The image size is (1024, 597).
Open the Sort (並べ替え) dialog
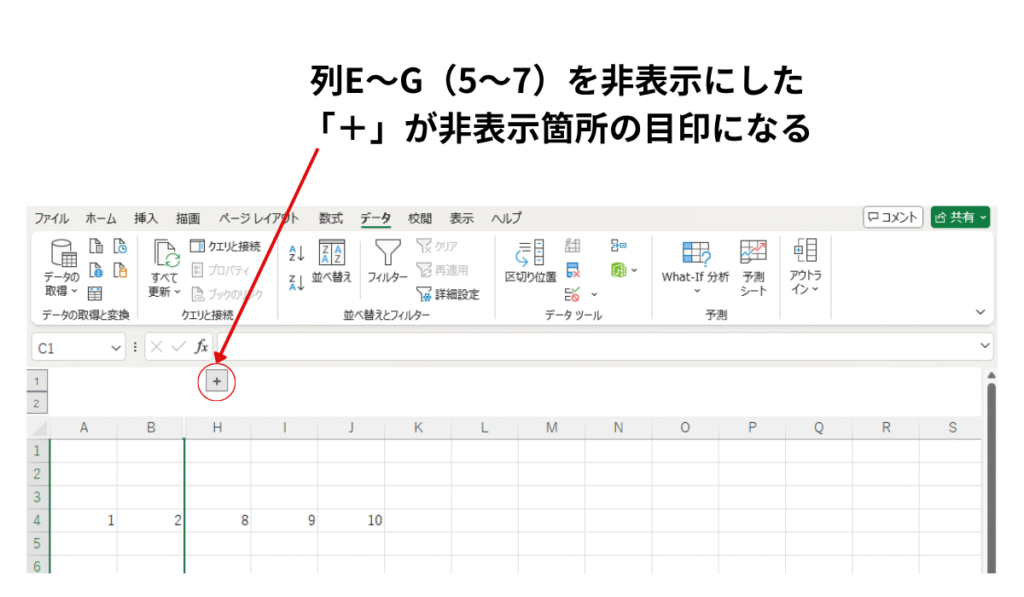(x=332, y=262)
